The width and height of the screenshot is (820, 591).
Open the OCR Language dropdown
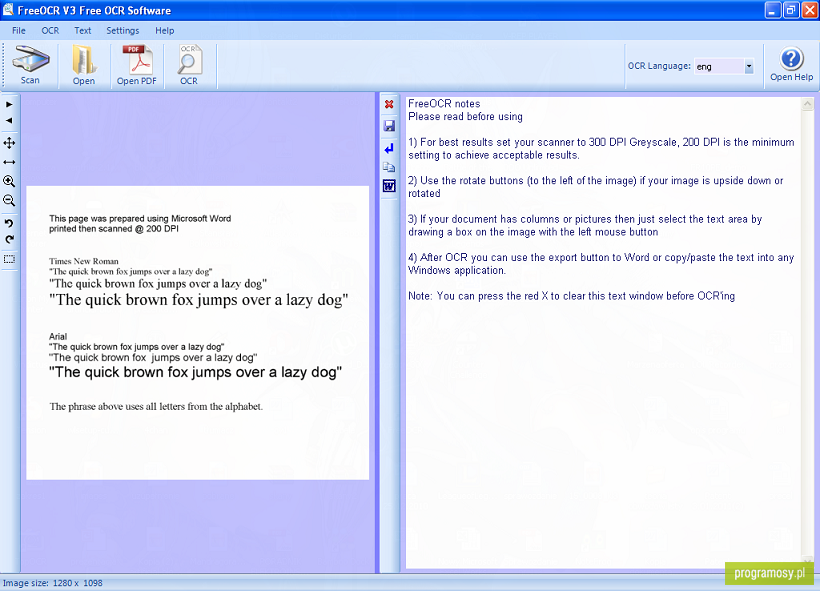click(x=749, y=66)
